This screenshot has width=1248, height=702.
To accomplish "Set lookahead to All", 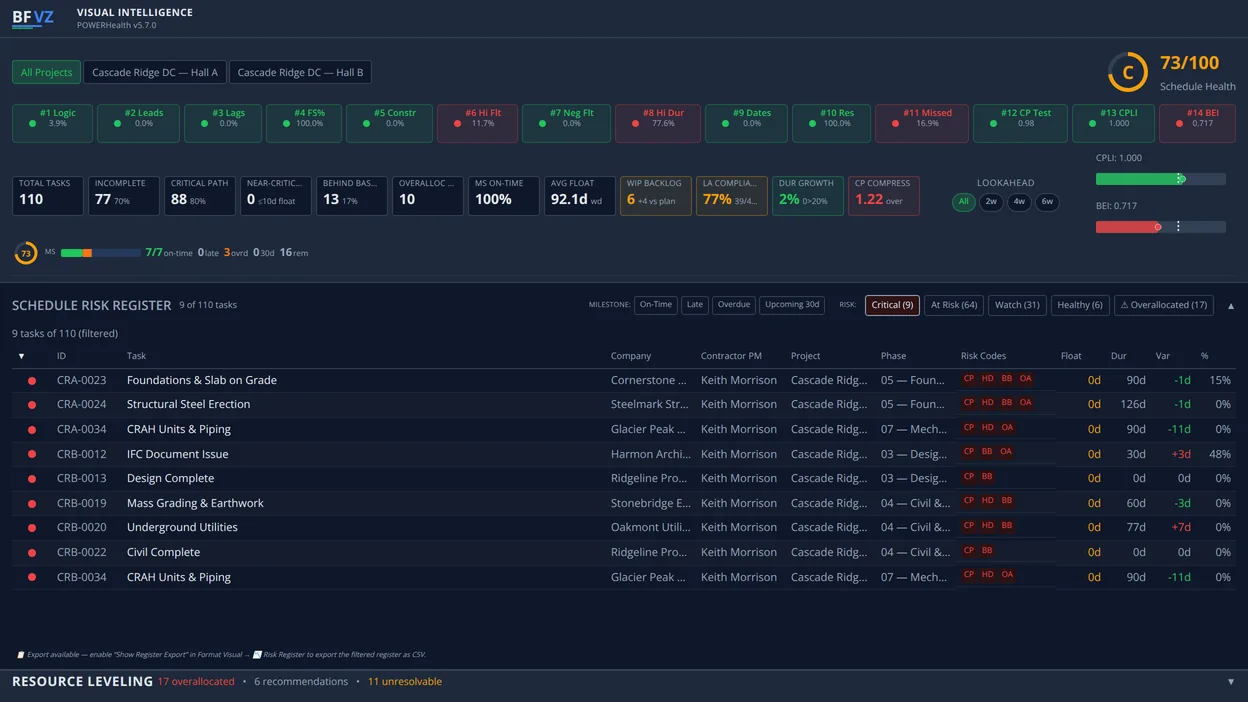I will (x=964, y=202).
